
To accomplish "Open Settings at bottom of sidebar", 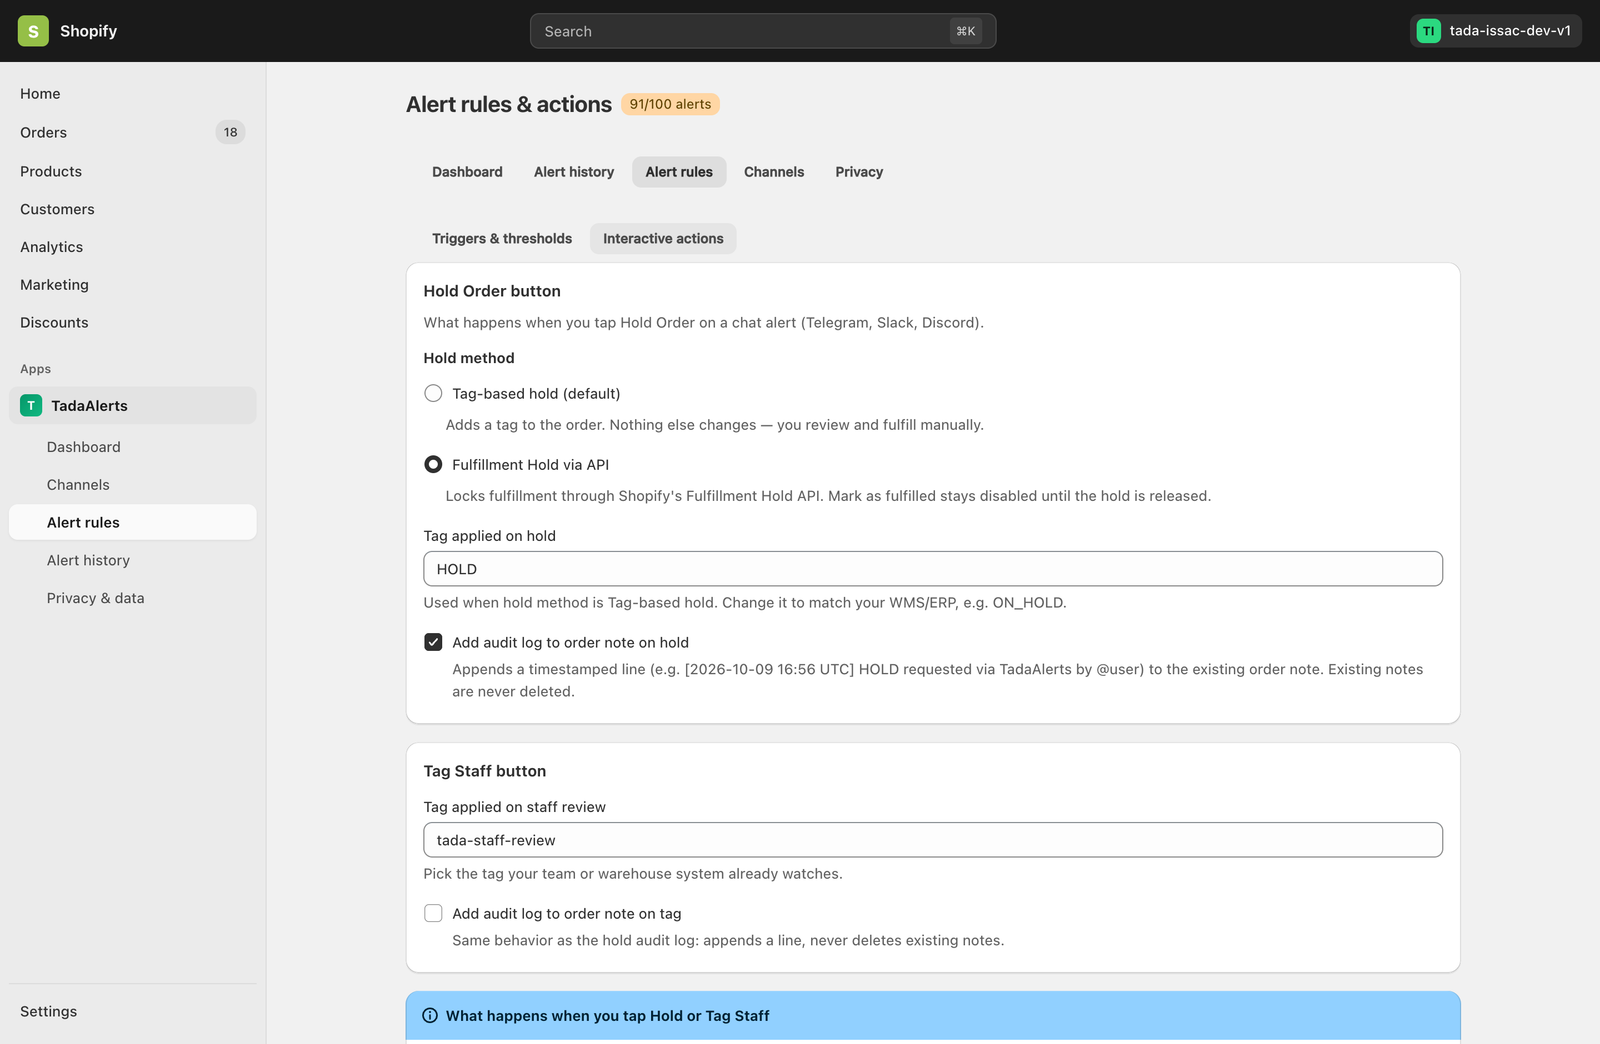I will click(x=133, y=1012).
